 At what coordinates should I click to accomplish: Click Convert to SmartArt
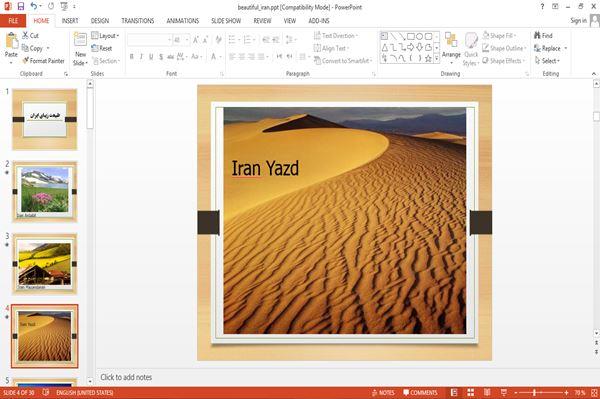click(x=343, y=61)
